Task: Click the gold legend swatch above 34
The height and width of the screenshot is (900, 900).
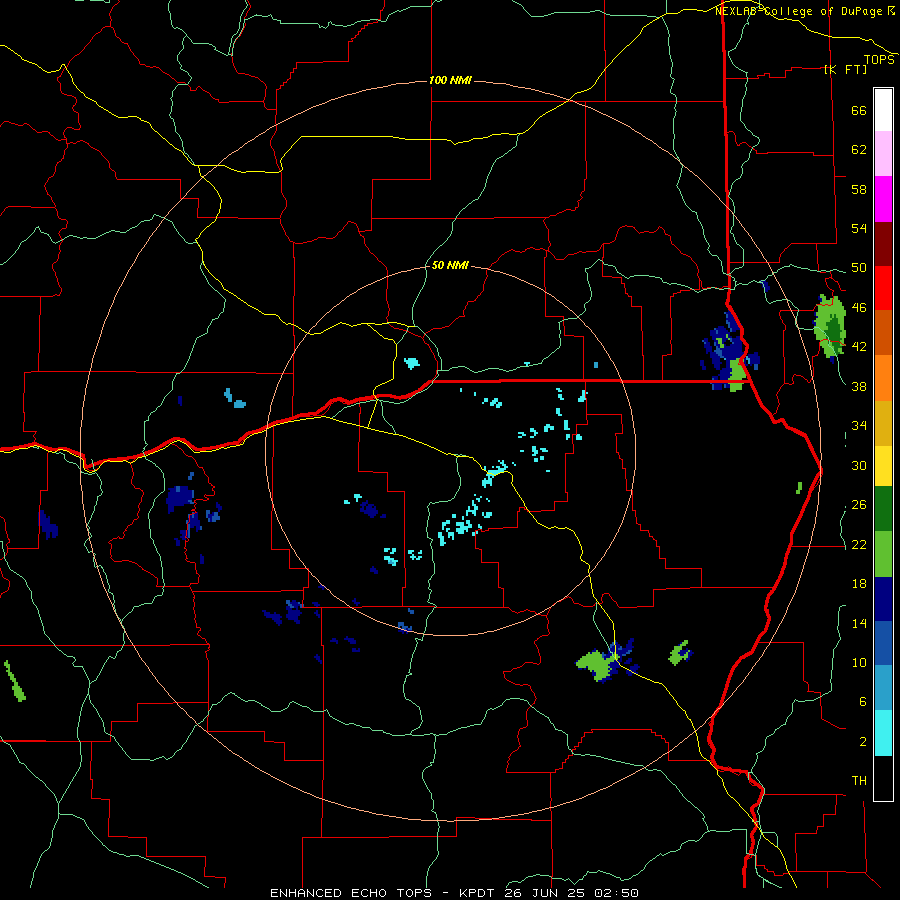Action: 883,422
